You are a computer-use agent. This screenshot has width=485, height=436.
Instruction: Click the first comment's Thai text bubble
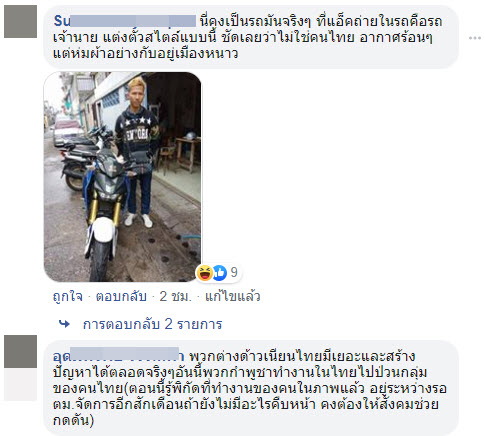(251, 37)
